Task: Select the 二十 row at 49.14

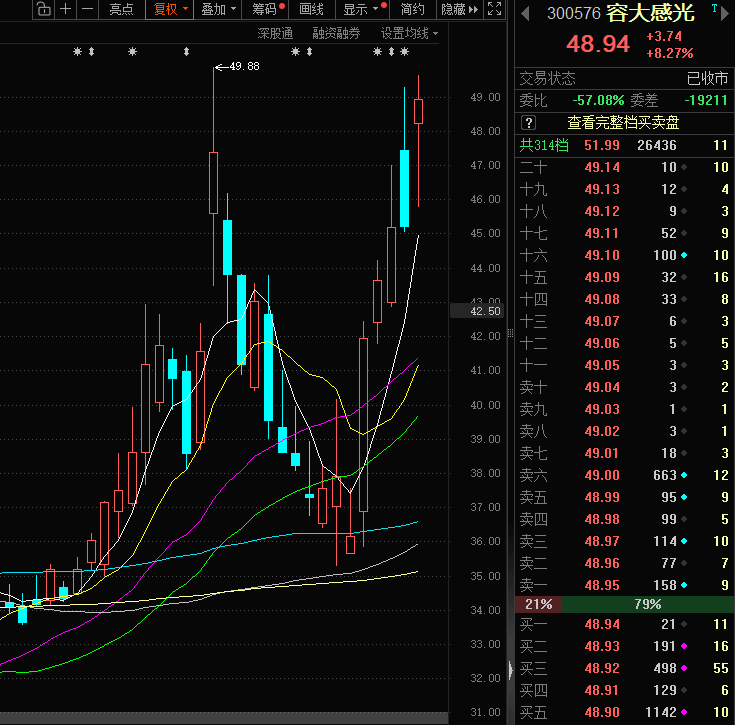Action: click(624, 167)
